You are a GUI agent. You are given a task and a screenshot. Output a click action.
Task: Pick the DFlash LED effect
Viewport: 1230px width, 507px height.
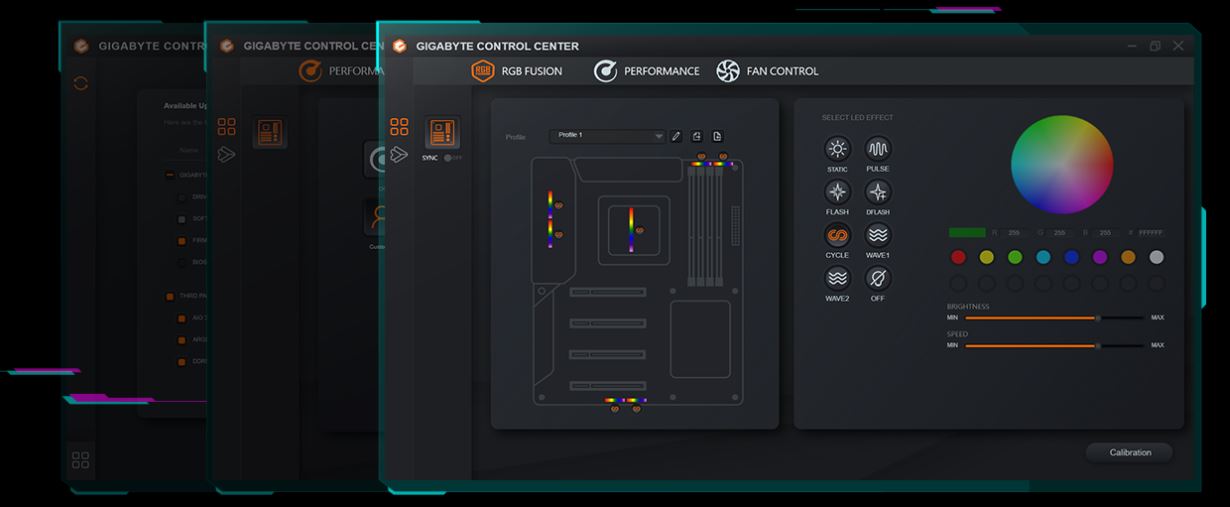(877, 193)
